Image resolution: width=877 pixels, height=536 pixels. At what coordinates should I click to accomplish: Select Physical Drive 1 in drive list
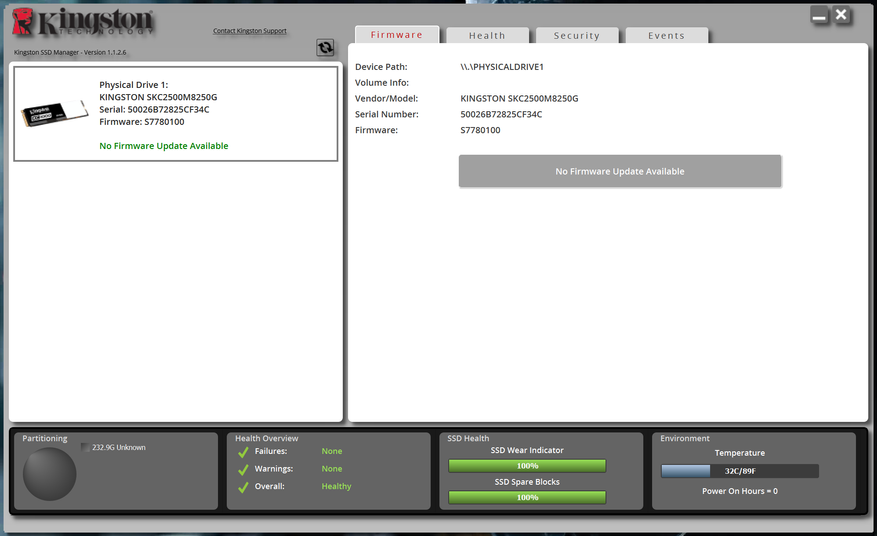(175, 114)
